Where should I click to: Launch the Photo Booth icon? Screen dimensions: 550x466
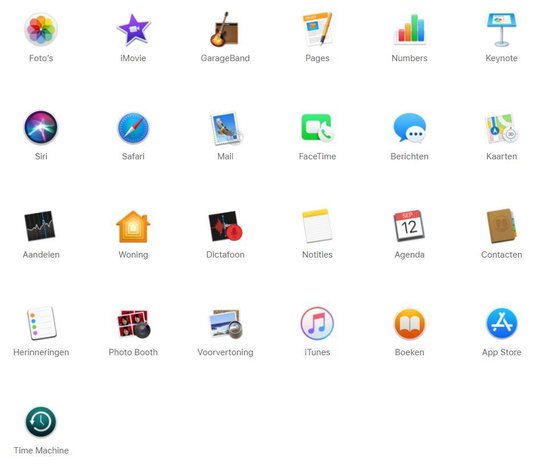point(134,324)
